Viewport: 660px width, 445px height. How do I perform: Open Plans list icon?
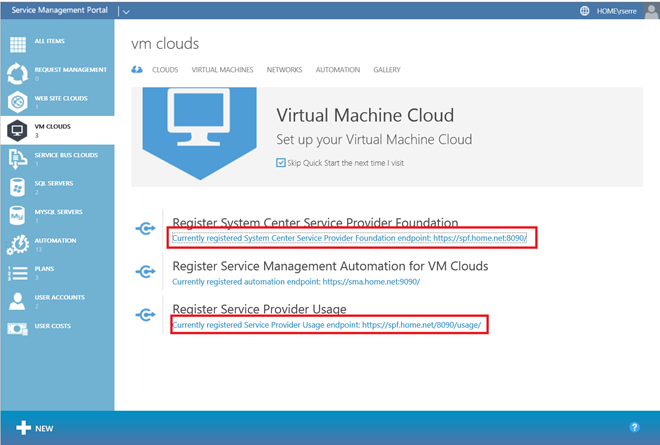click(17, 273)
